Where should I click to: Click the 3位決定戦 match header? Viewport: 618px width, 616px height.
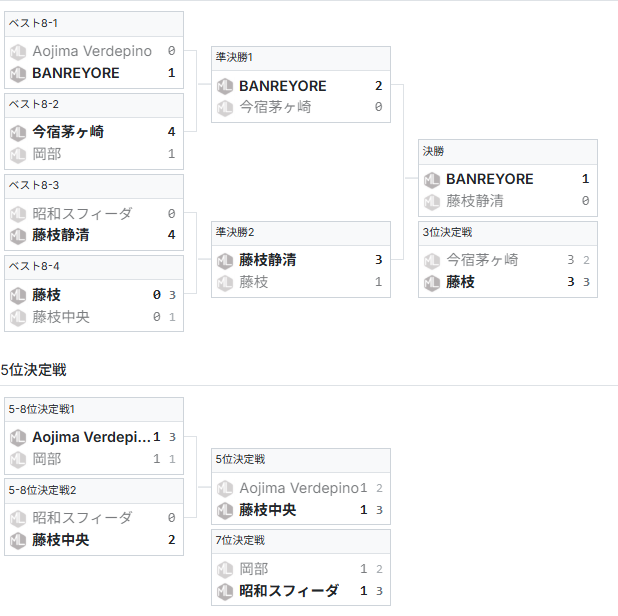click(x=507, y=232)
